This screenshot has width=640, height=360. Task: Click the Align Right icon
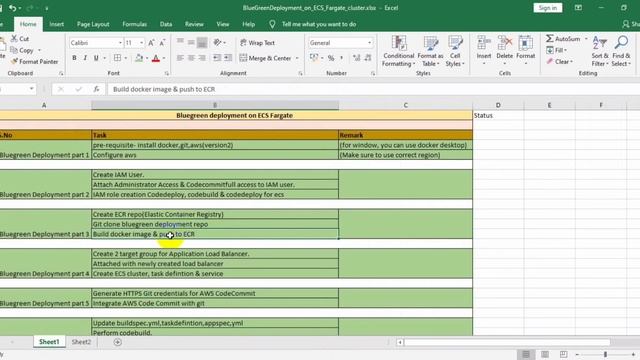point(202,58)
